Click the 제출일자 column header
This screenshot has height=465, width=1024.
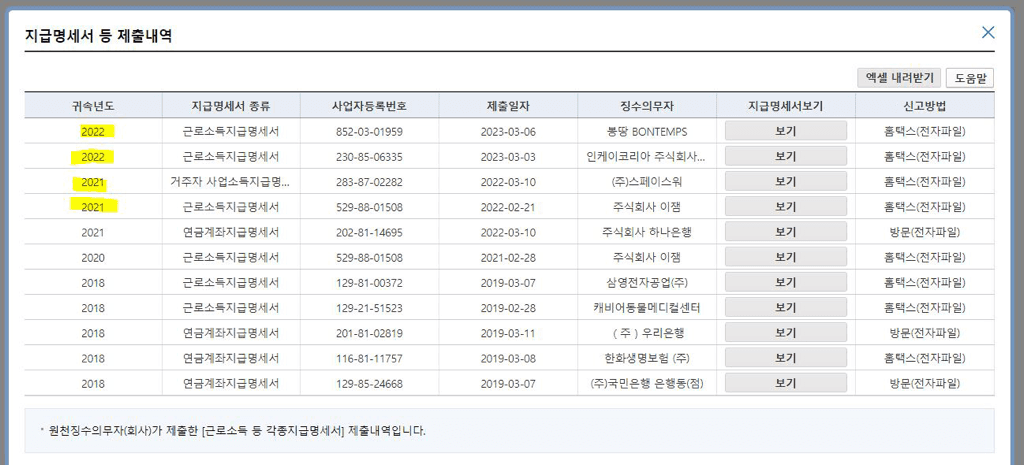[508, 106]
